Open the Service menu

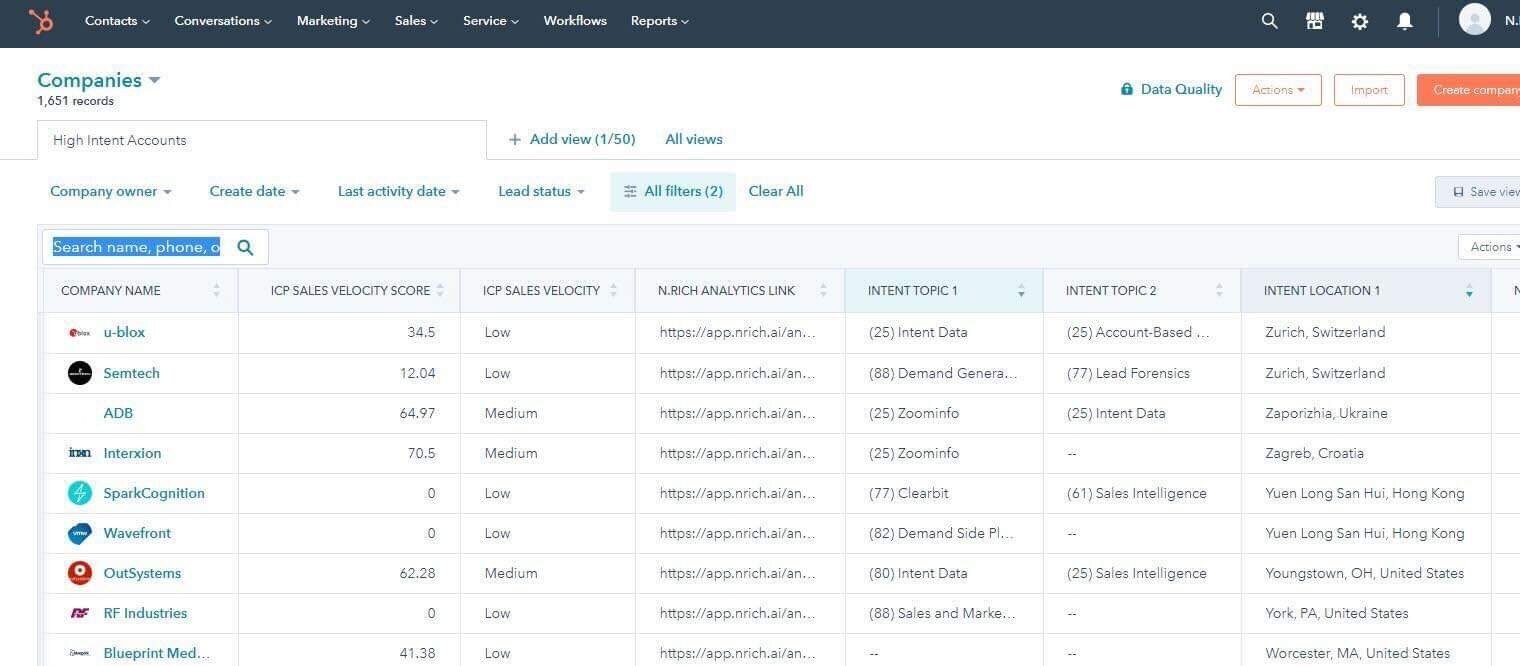click(x=491, y=21)
